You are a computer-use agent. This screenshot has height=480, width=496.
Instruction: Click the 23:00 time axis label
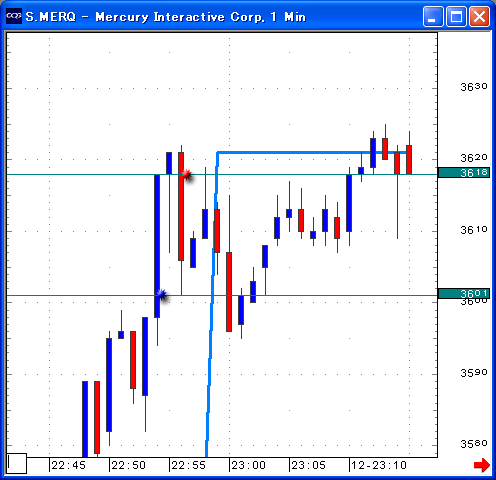click(x=249, y=465)
